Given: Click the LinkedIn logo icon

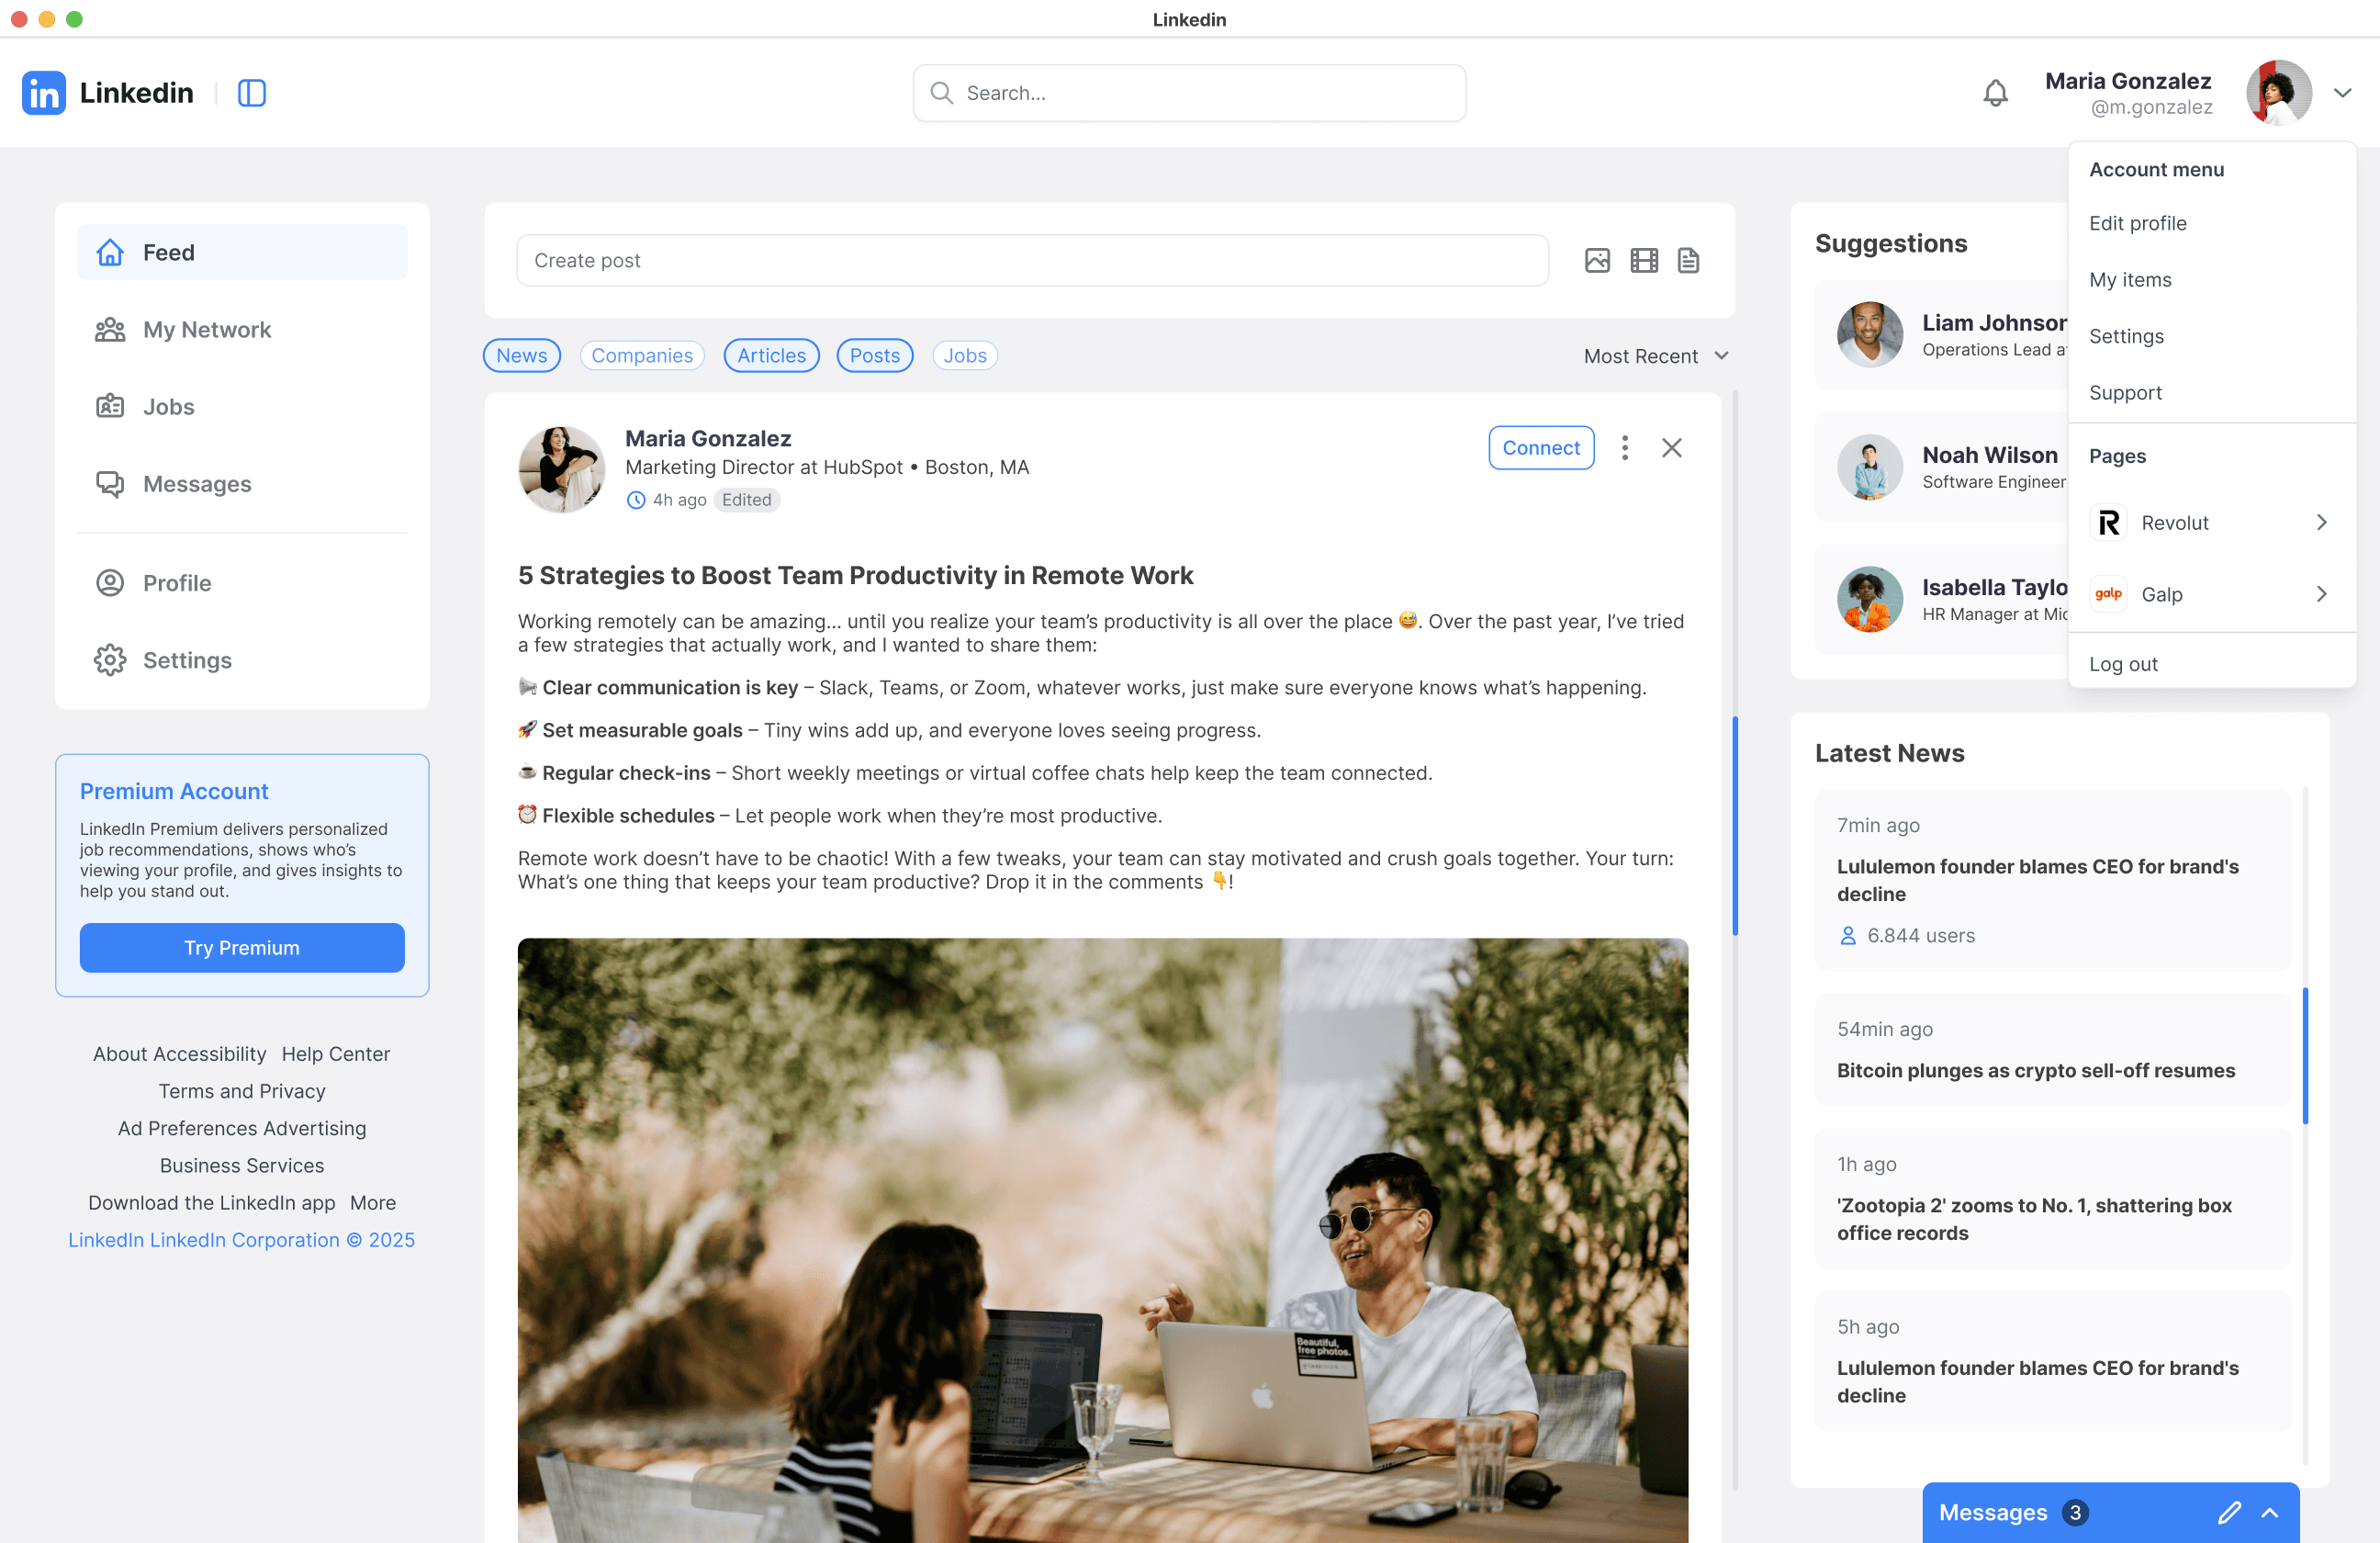Looking at the screenshot, I should click(x=43, y=93).
